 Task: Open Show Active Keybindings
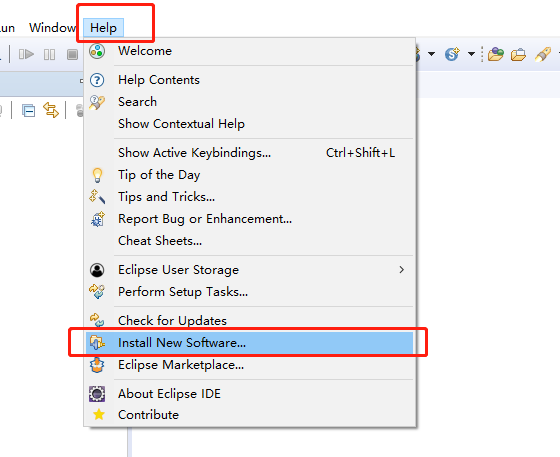click(x=250, y=153)
